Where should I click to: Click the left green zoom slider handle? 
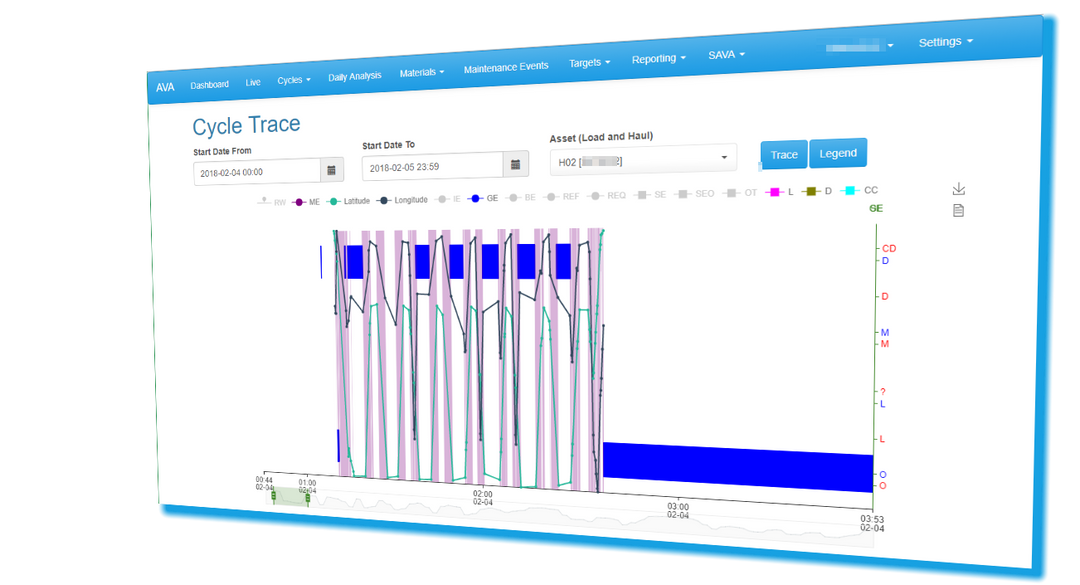274,496
